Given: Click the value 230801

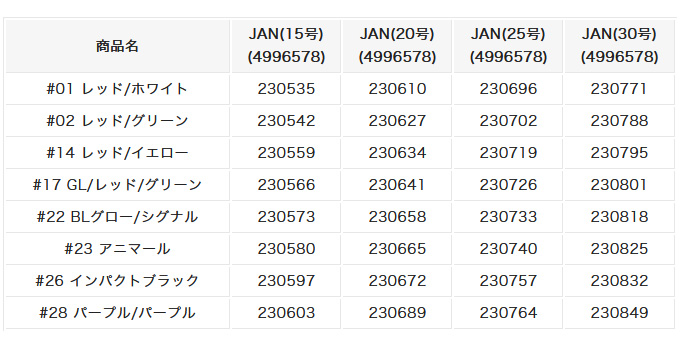Looking at the screenshot, I should [619, 185].
